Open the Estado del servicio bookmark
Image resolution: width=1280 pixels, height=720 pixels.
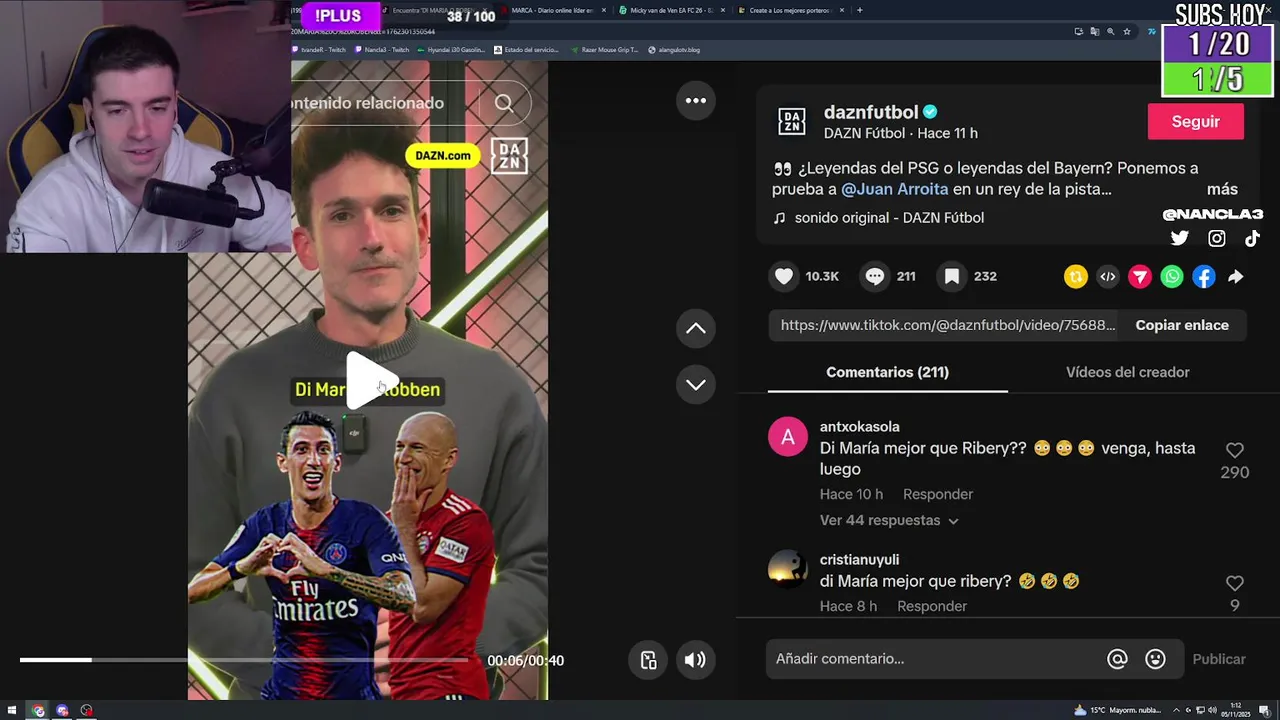click(x=525, y=49)
